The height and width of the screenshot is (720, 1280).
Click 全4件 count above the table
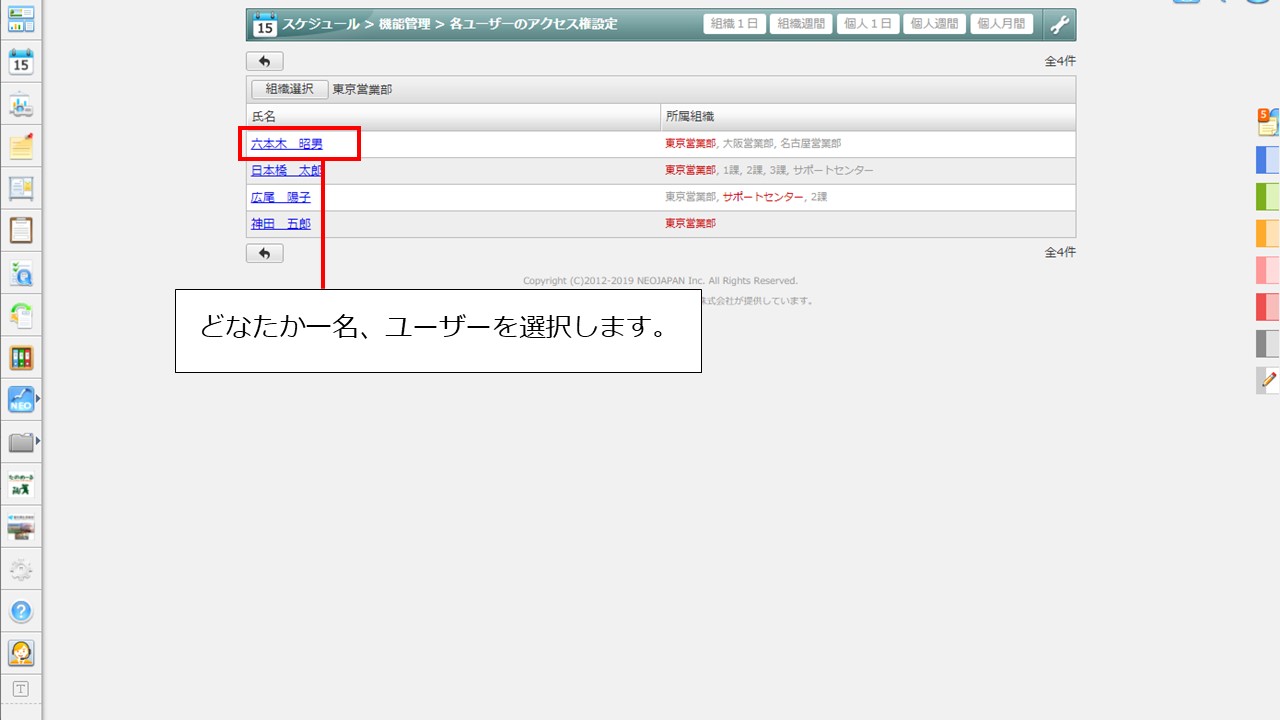(x=1060, y=61)
